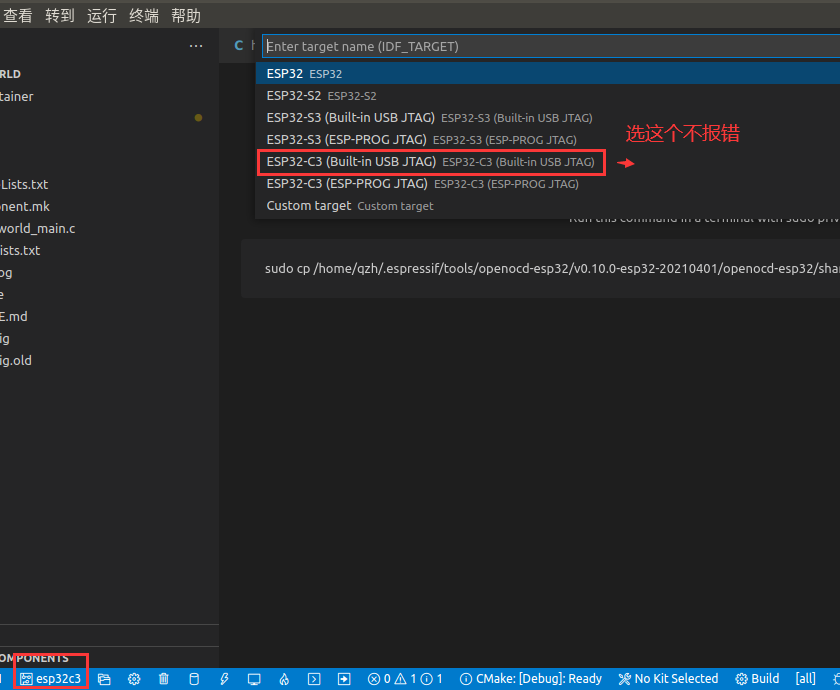840x690 pixels.
Task: Select ESP32-S2 target option
Action: click(x=548, y=95)
